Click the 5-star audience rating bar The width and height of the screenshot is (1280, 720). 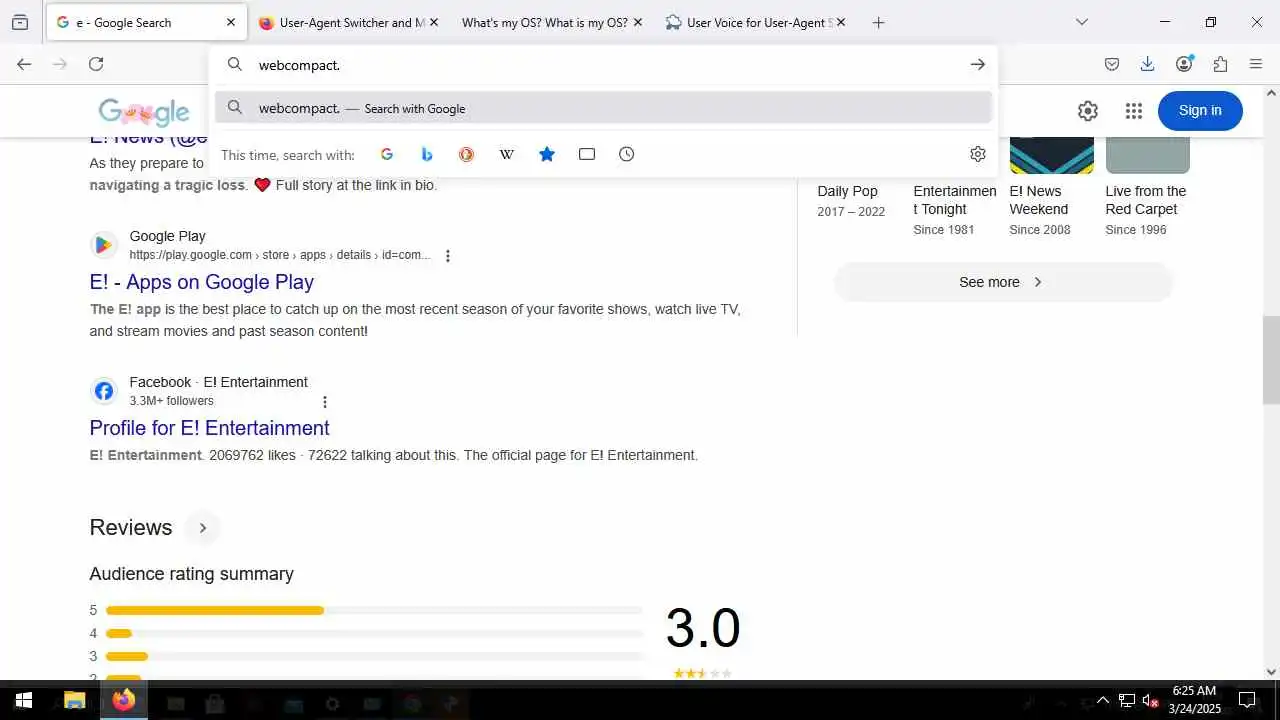(x=374, y=610)
